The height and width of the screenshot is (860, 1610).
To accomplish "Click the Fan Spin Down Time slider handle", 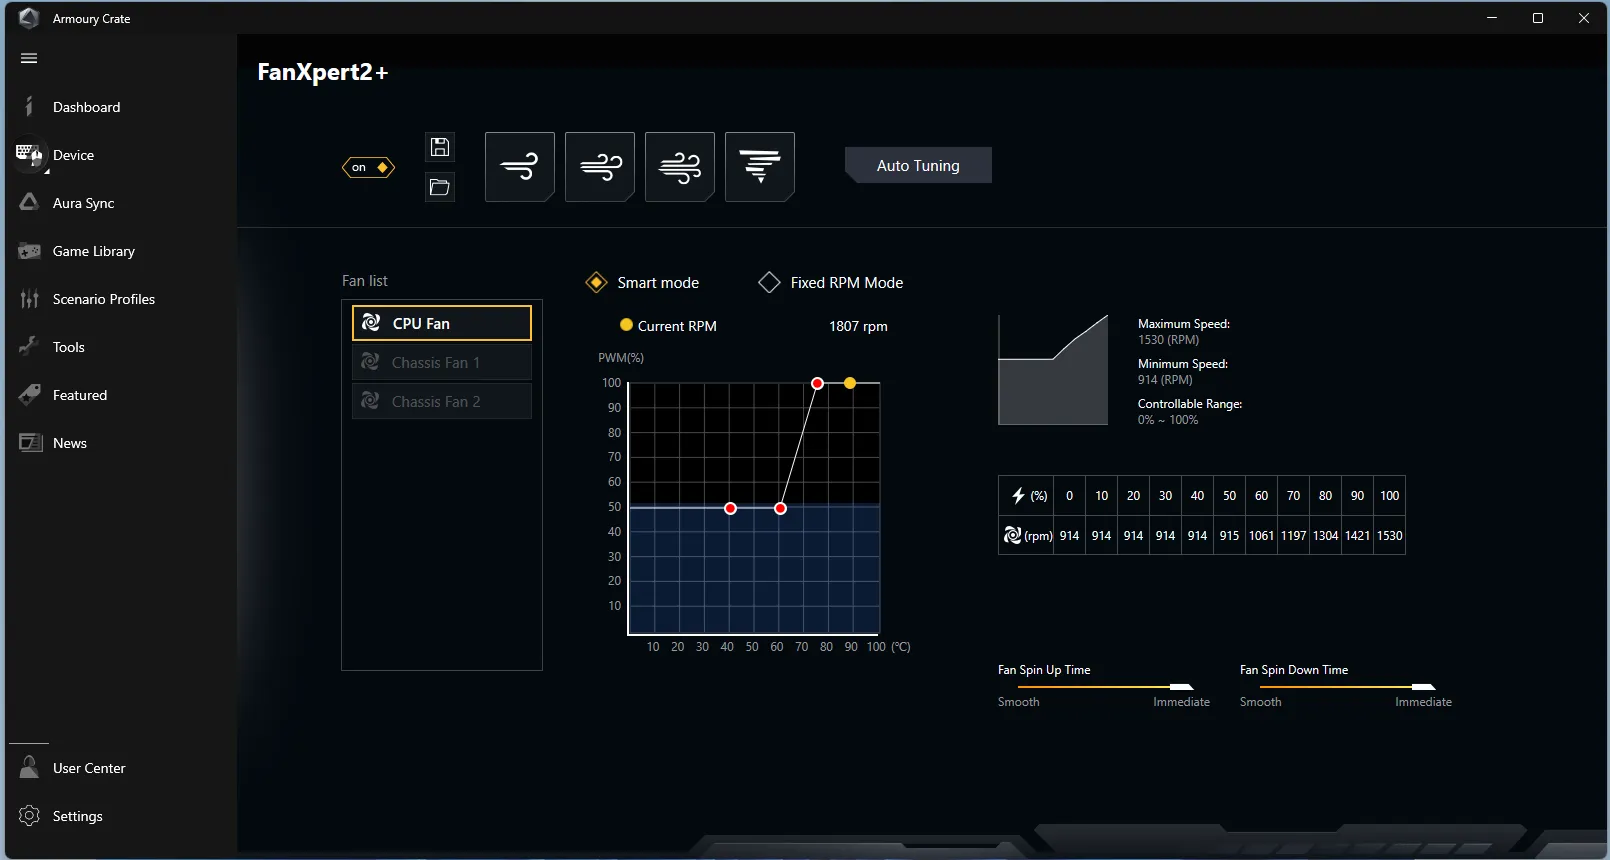I will click(x=1423, y=687).
